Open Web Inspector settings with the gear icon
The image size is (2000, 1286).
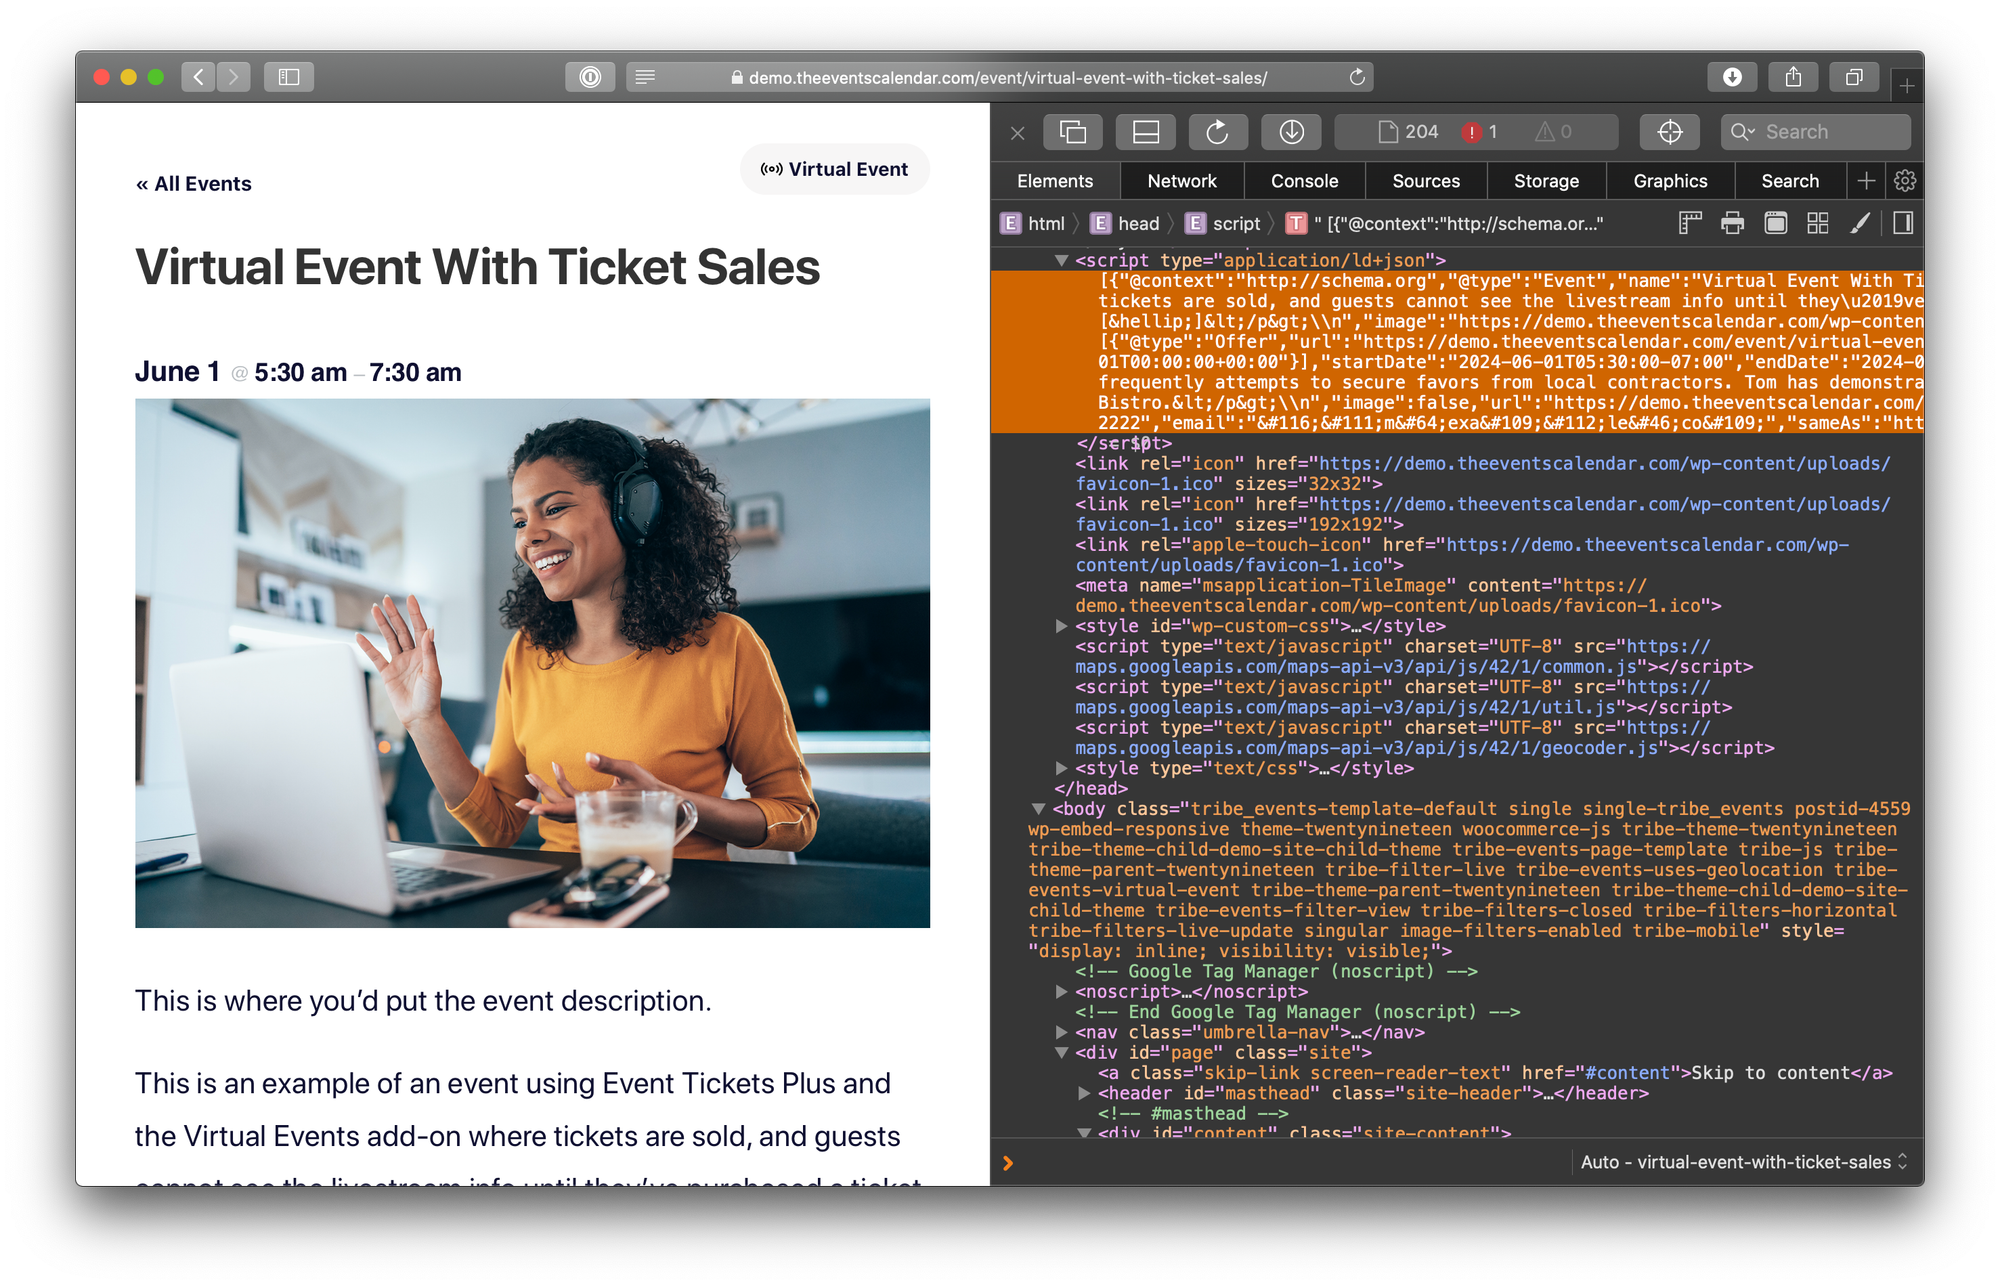pos(1905,181)
